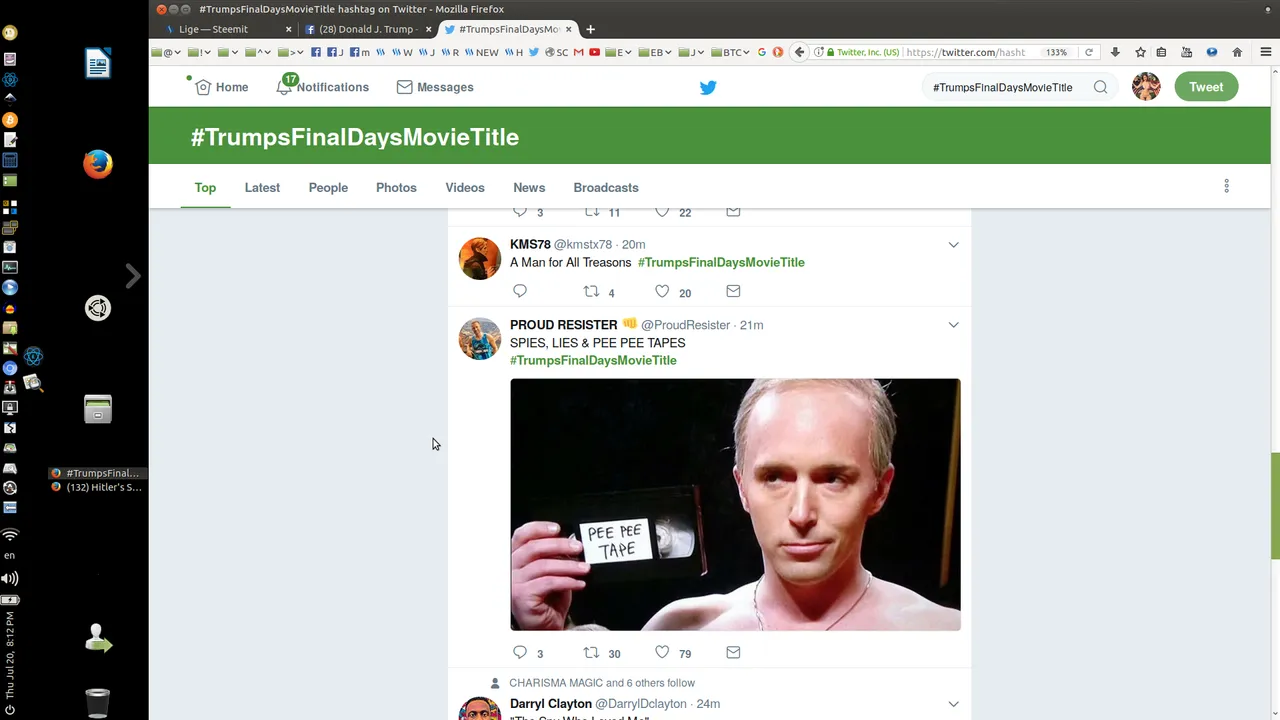Click the Twitter bird logo in the header

point(708,87)
